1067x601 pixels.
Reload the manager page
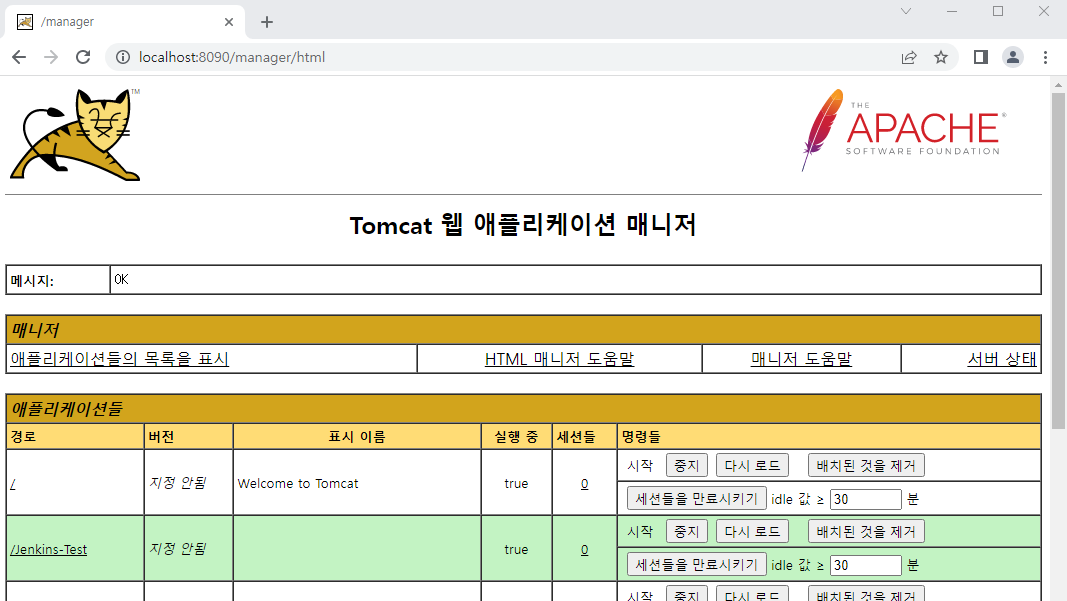[x=83, y=57]
